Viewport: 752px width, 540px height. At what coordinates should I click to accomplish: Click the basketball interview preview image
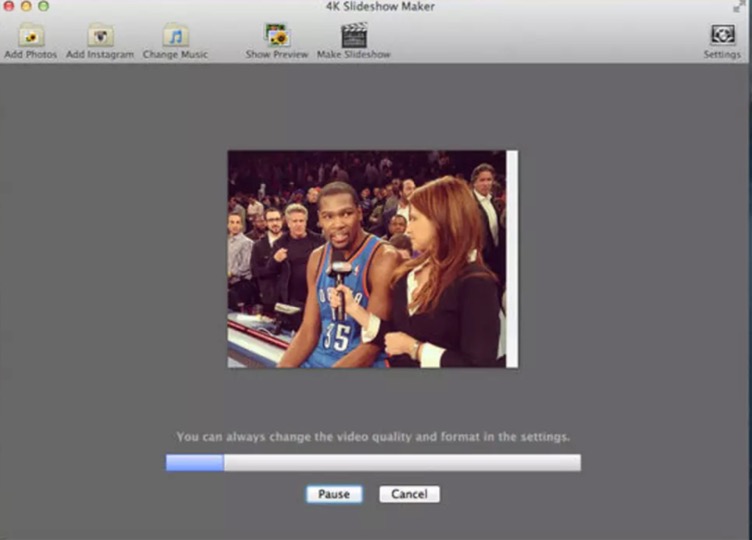pos(367,259)
